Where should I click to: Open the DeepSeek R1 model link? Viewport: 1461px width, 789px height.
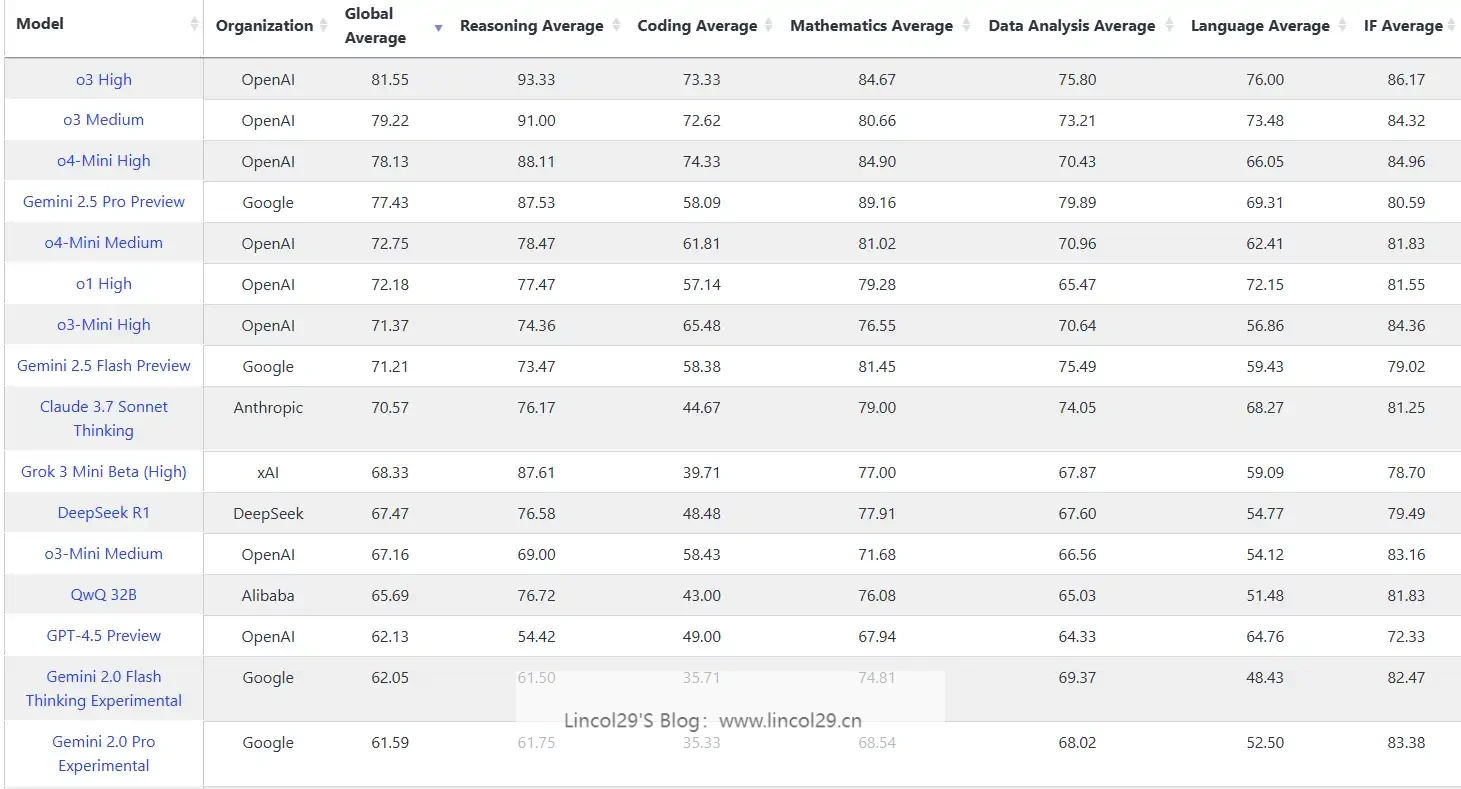pos(104,513)
